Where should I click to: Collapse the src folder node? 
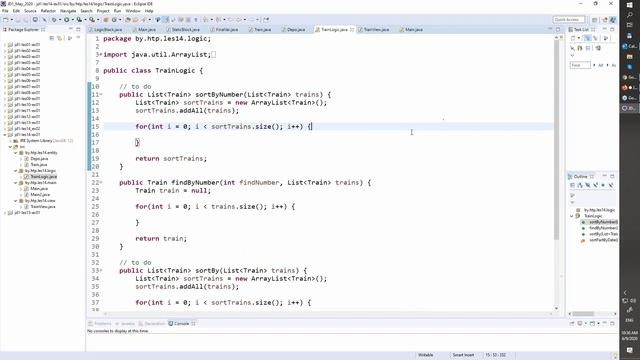click(x=11, y=147)
